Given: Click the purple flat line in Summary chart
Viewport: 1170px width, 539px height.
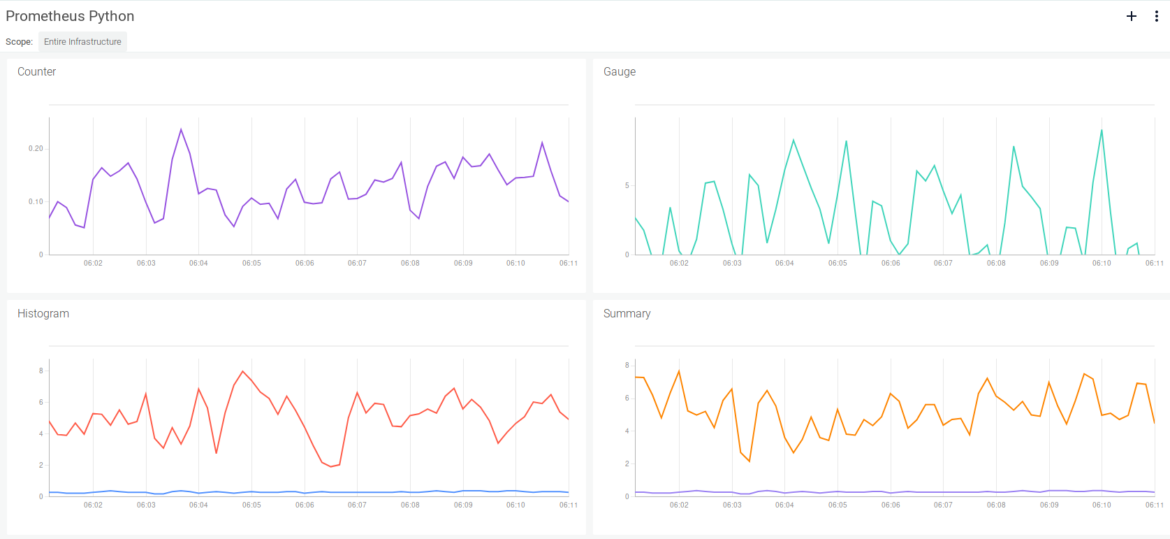Looking at the screenshot, I should [895, 492].
